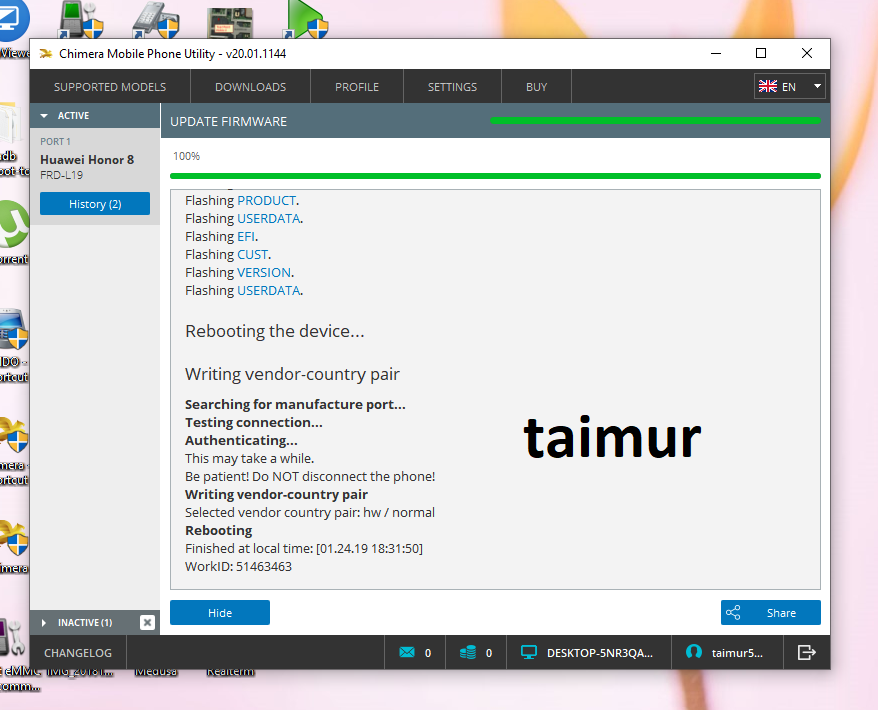Open the green play-arrow desktop shortcut
Screen dimensions: 878x710
[306, 20]
